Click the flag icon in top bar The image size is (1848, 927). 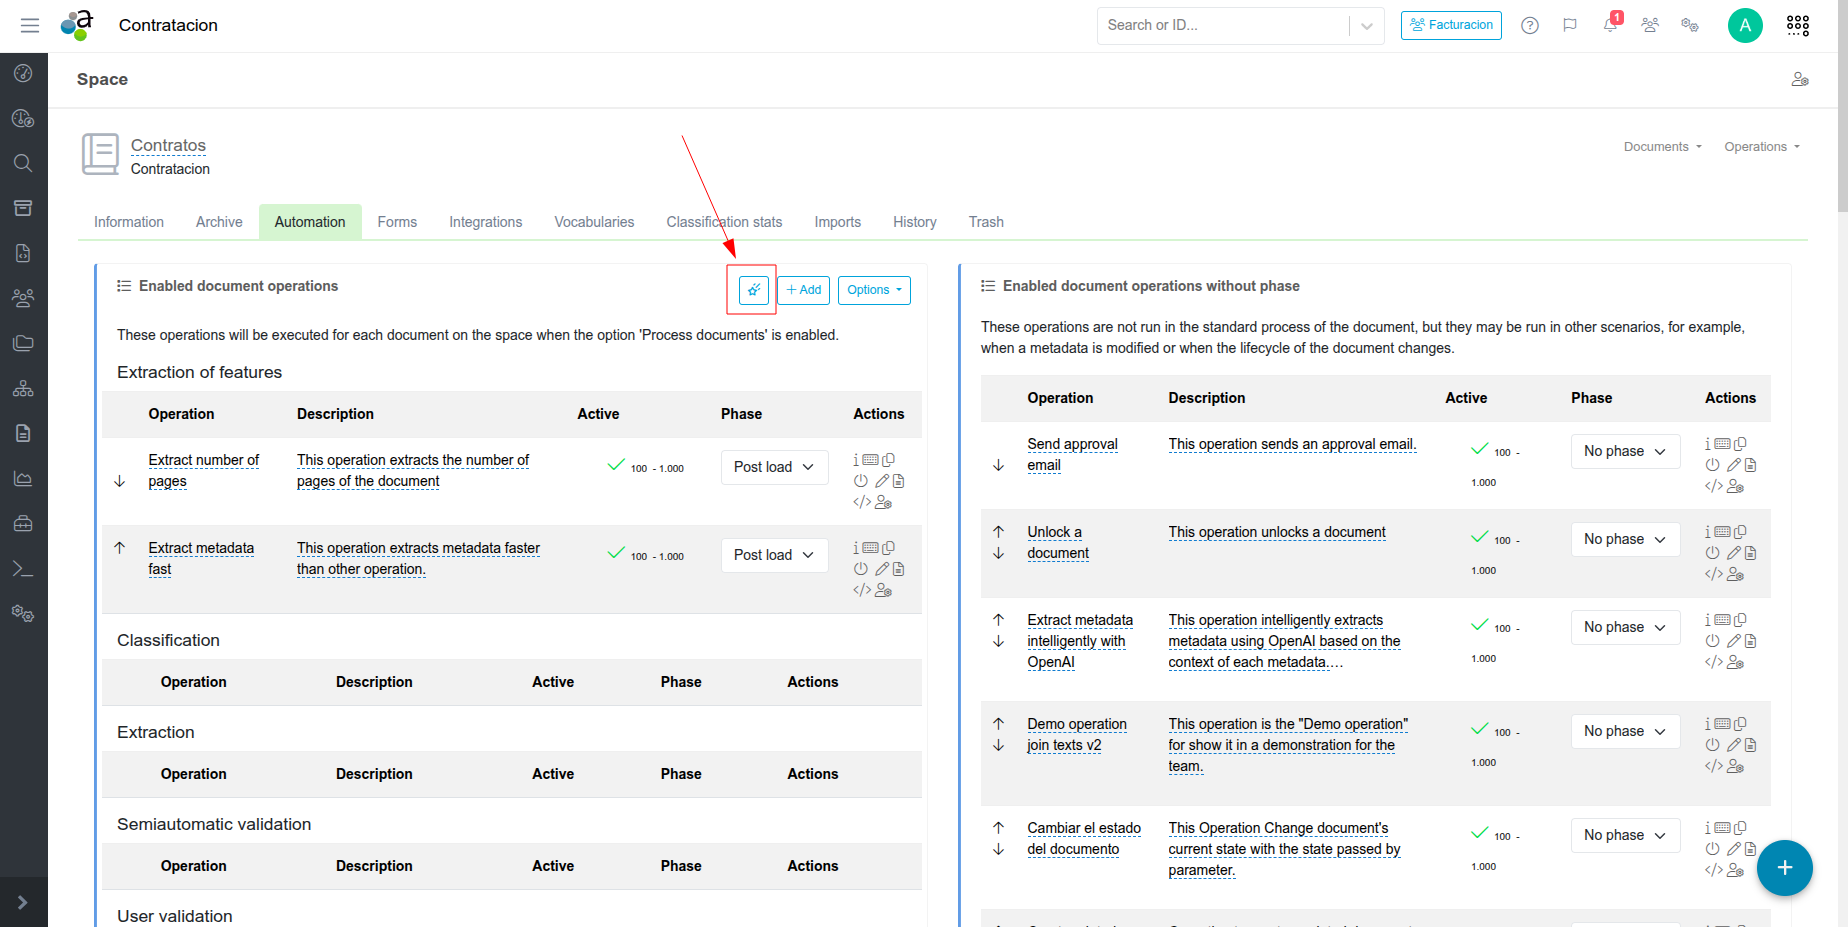(x=1570, y=25)
